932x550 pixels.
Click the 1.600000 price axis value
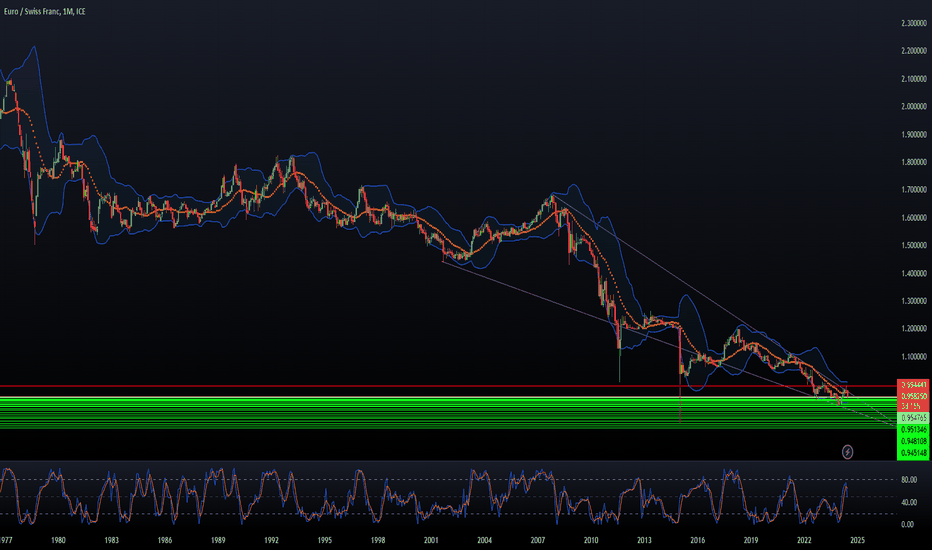pos(914,218)
